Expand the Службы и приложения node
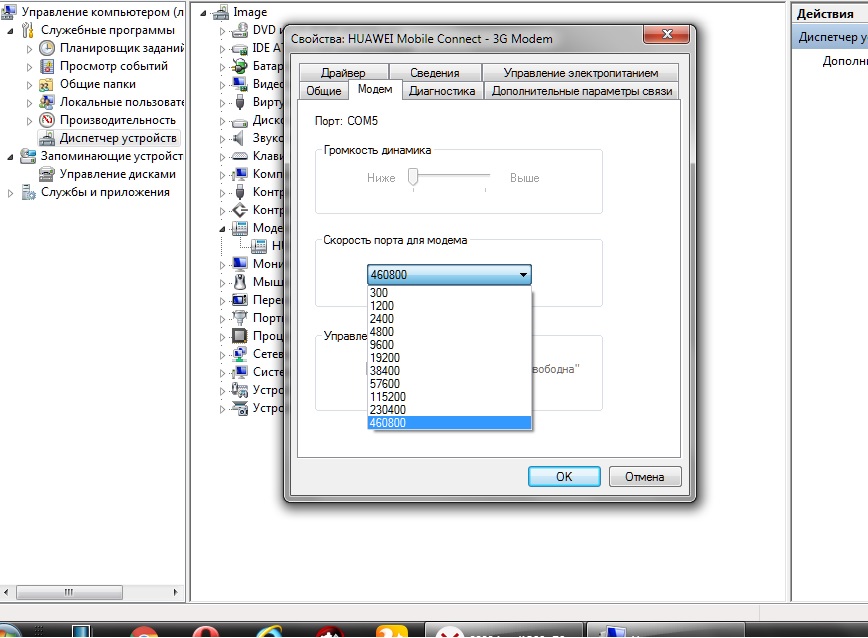This screenshot has width=868, height=638. tap(10, 193)
